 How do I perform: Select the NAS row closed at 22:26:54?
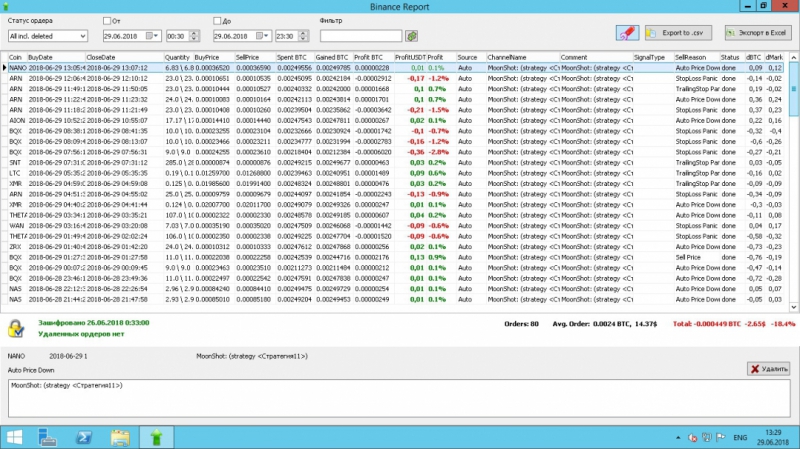click(395, 289)
